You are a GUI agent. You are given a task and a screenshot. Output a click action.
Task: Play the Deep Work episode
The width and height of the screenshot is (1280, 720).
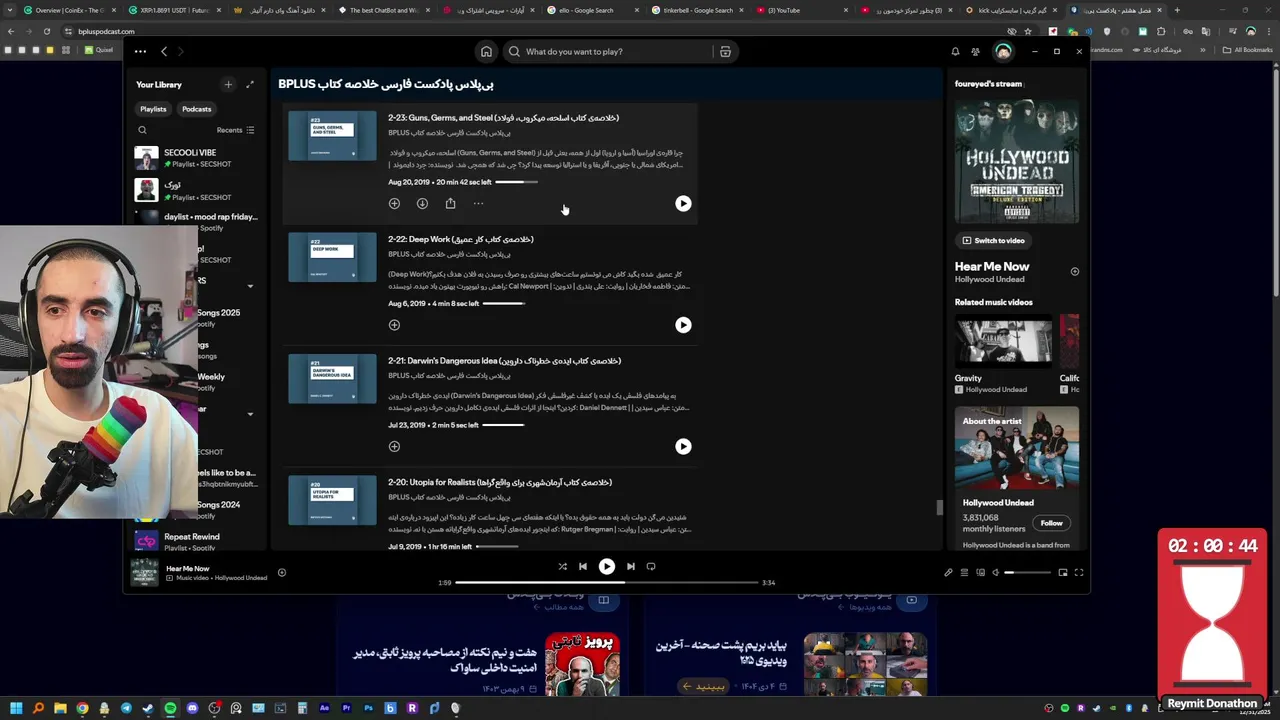point(683,325)
